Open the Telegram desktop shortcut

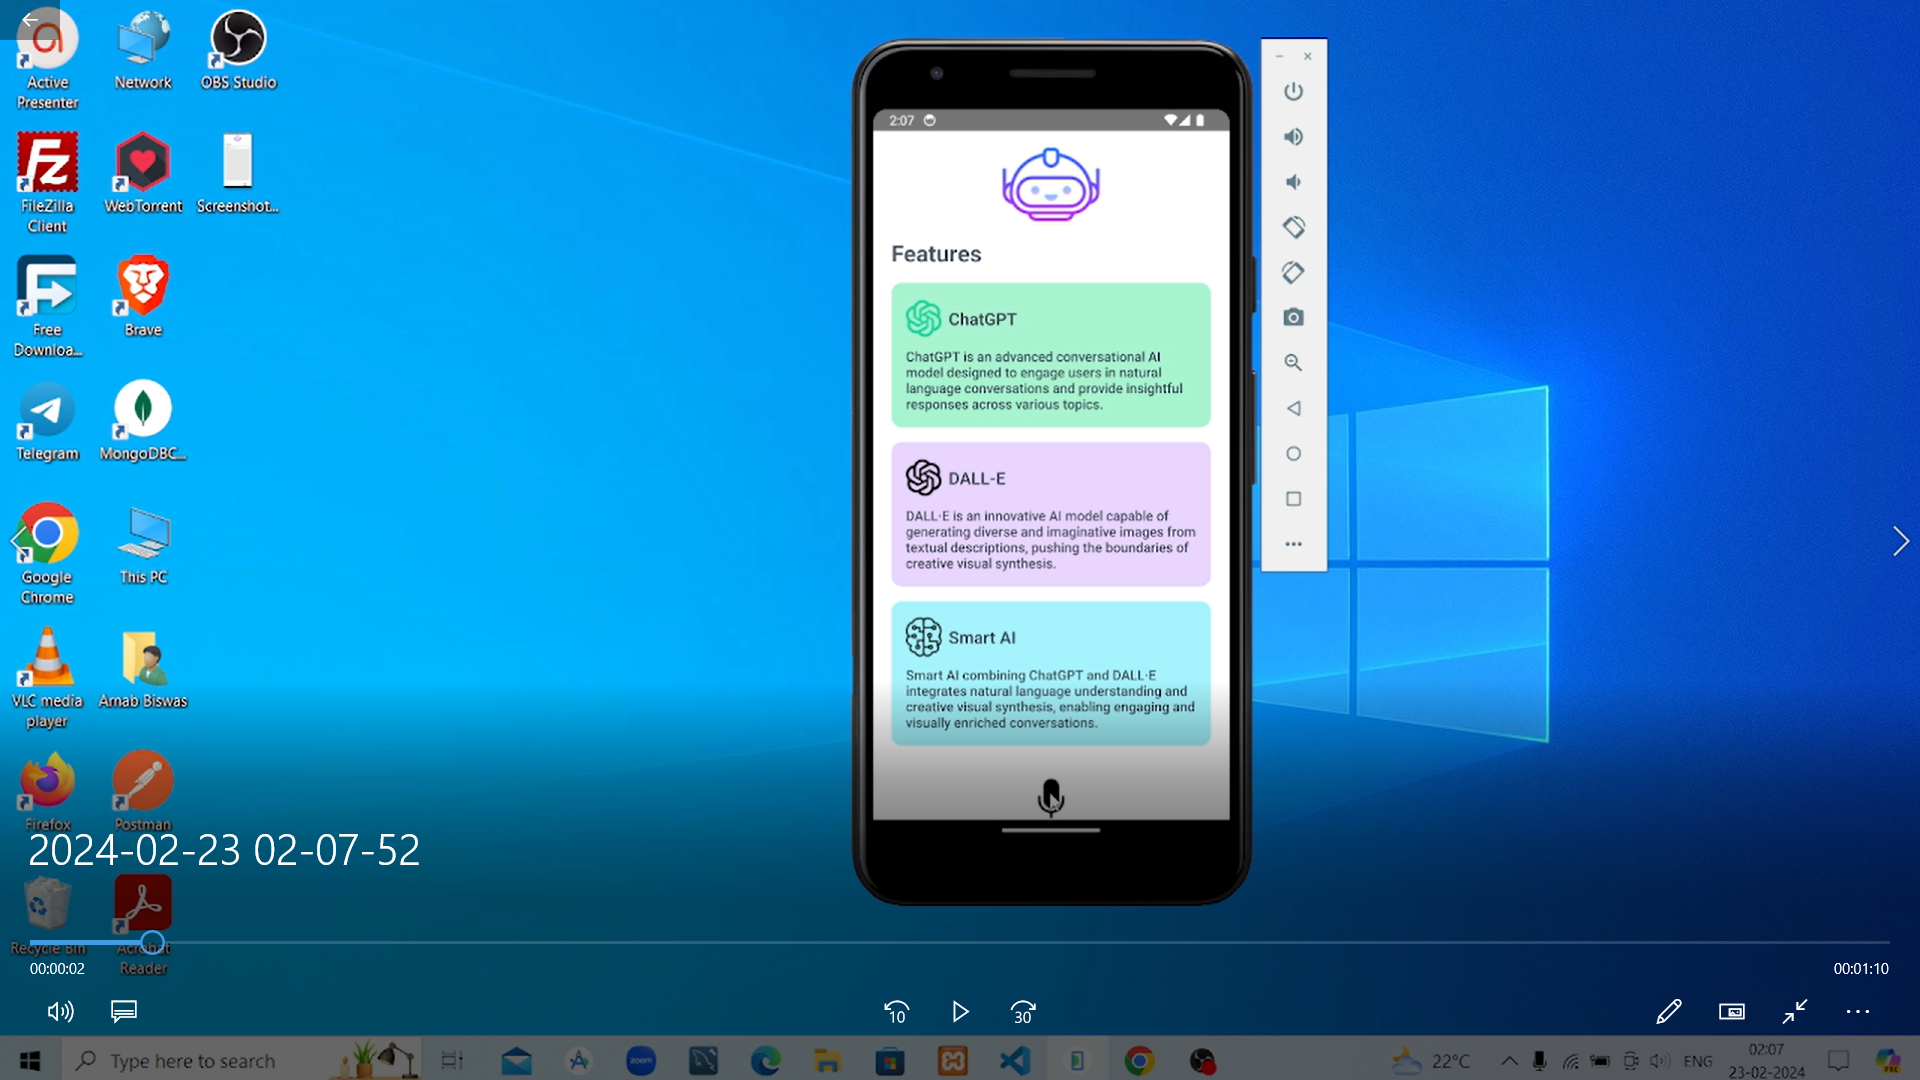(47, 421)
